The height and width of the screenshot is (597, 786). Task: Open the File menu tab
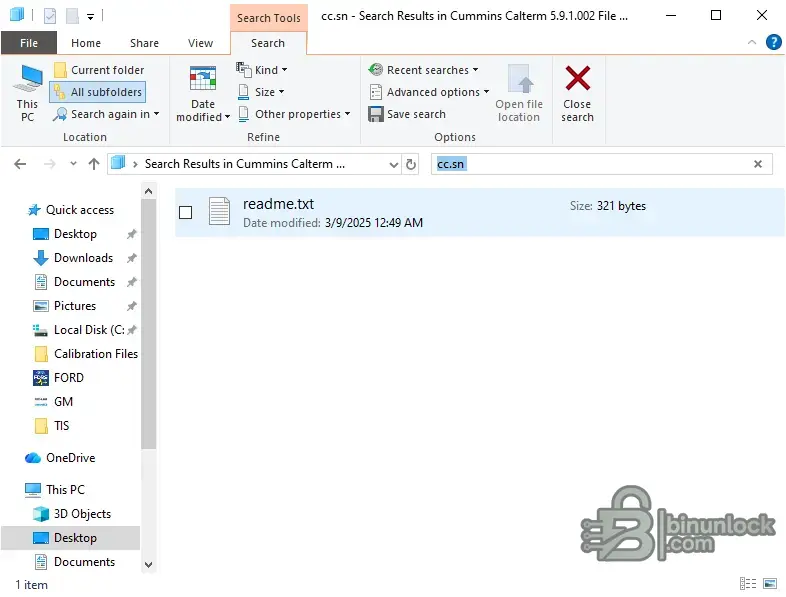pyautogui.click(x=29, y=43)
